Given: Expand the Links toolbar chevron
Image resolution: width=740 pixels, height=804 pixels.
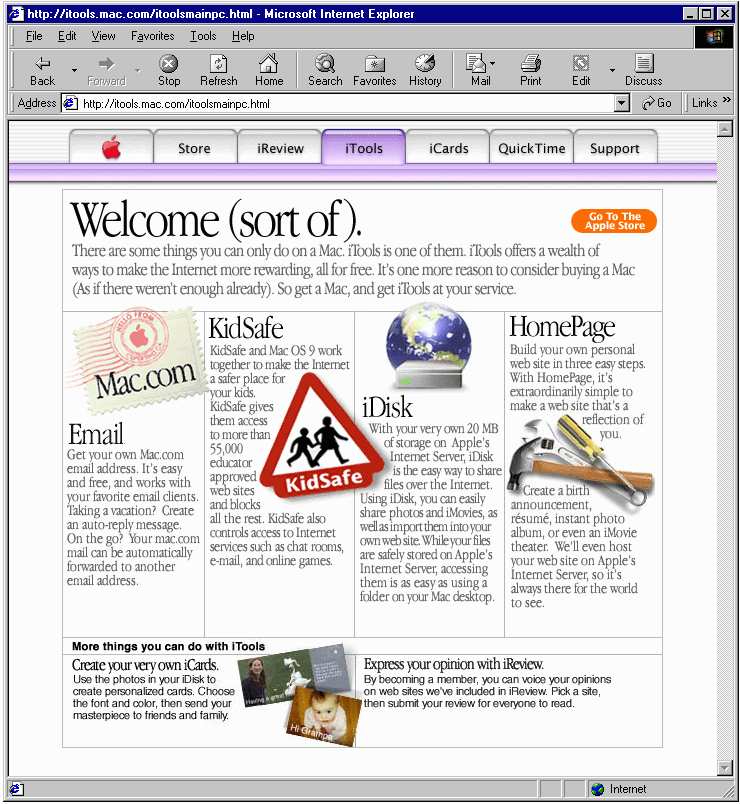Looking at the screenshot, I should [727, 100].
